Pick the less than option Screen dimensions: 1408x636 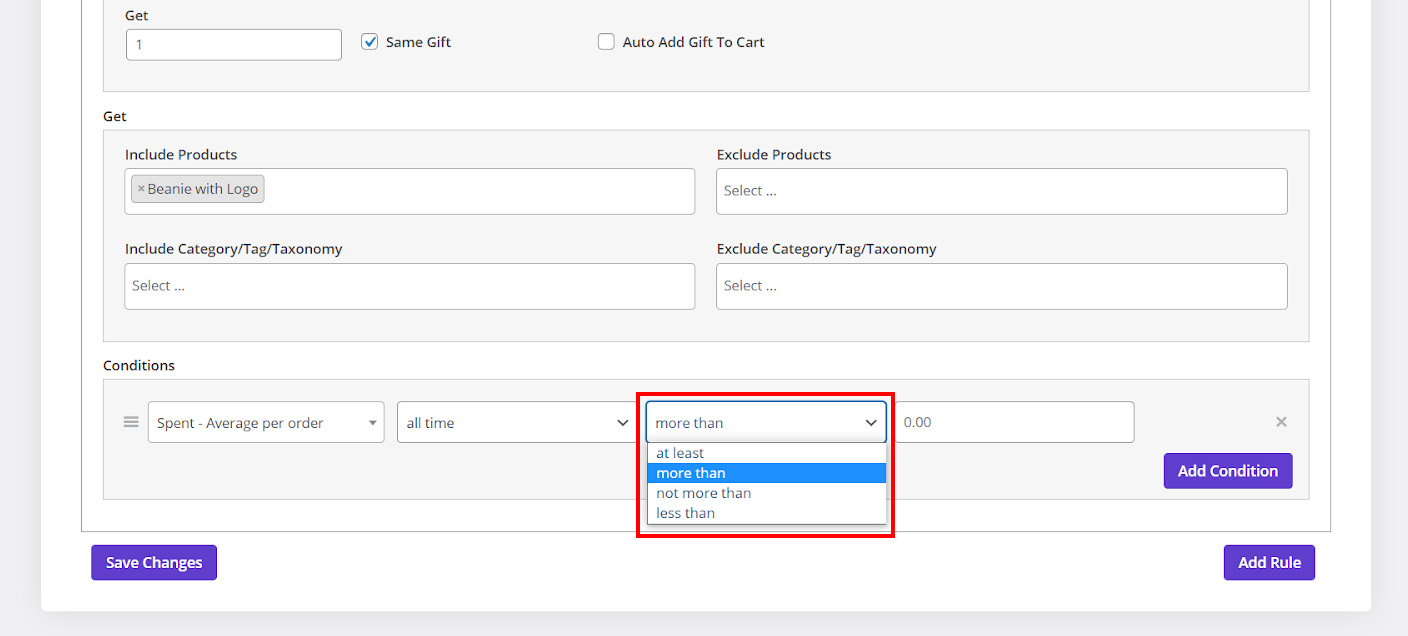[x=685, y=513]
